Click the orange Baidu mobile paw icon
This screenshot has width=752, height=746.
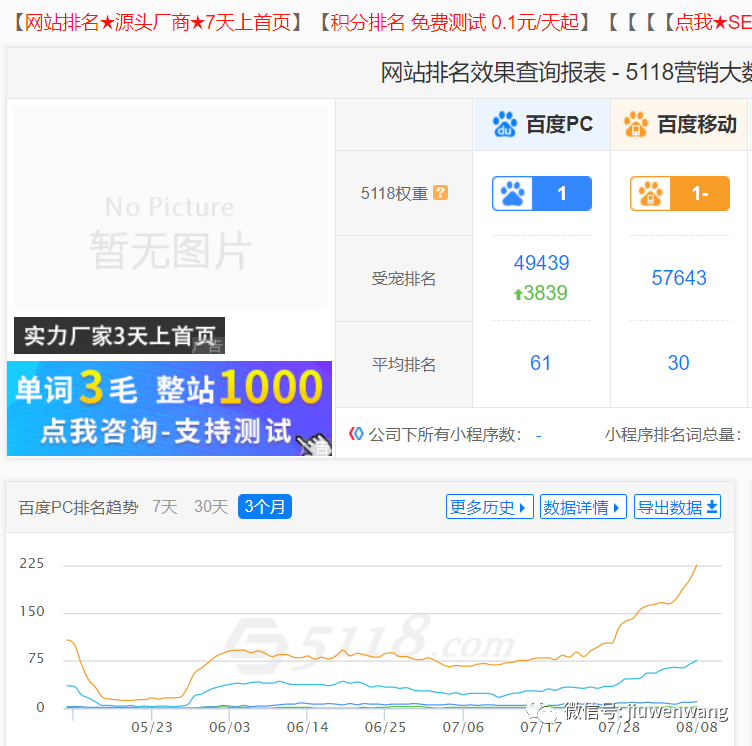[x=636, y=124]
